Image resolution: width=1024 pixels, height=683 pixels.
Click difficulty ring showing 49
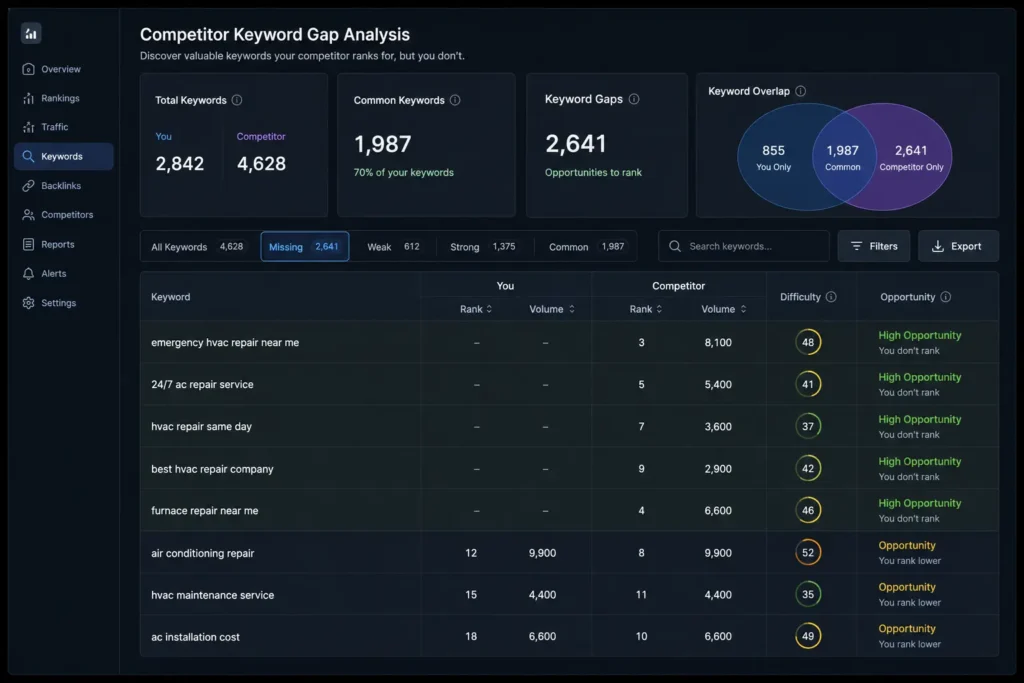click(808, 637)
